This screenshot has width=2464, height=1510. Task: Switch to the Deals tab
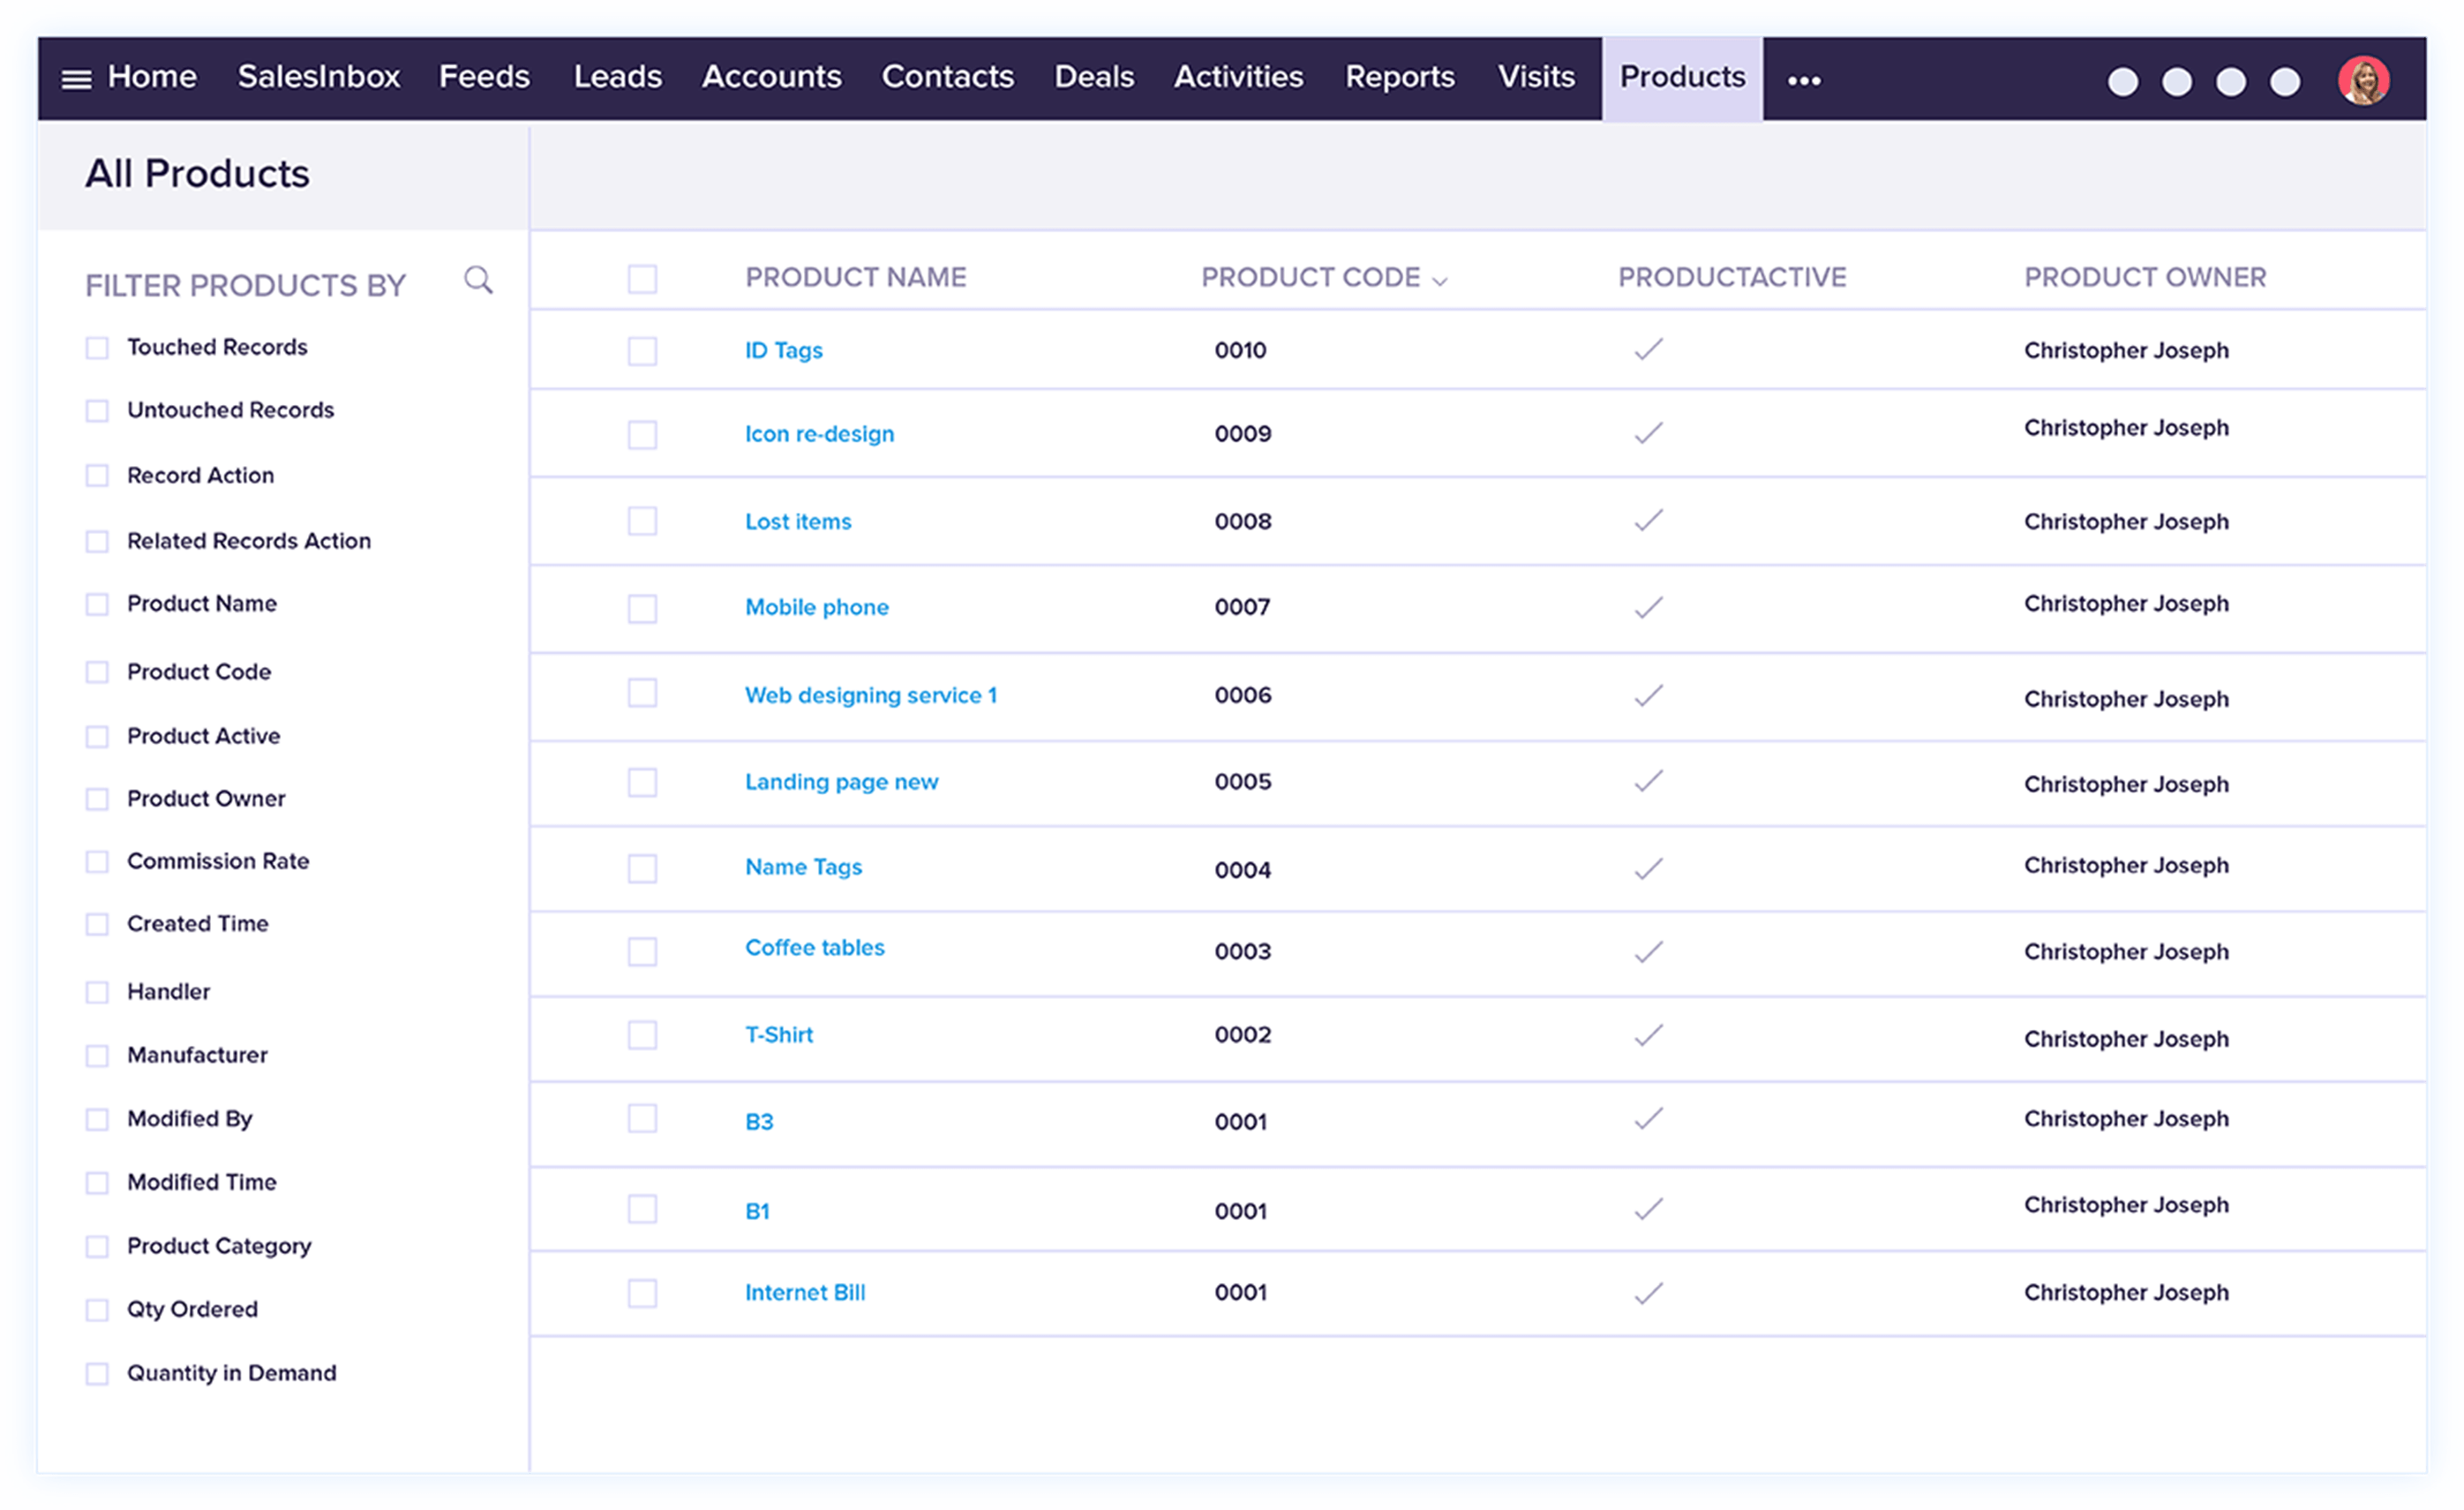click(1094, 77)
